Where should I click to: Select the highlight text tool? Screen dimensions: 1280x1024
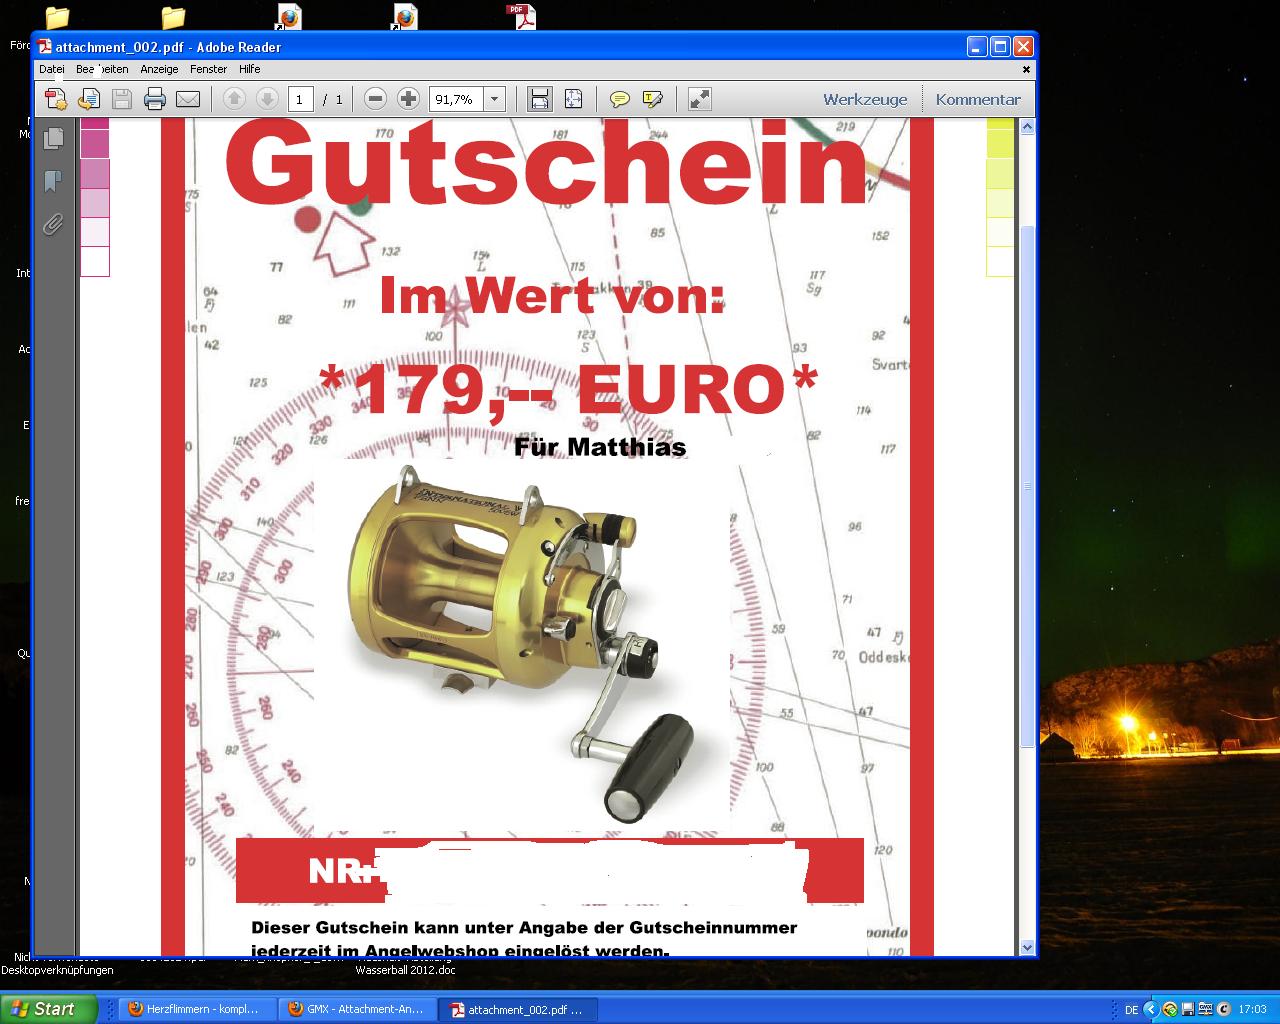pos(652,99)
